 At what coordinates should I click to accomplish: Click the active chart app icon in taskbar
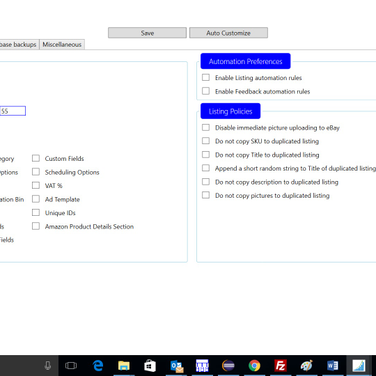359,366
